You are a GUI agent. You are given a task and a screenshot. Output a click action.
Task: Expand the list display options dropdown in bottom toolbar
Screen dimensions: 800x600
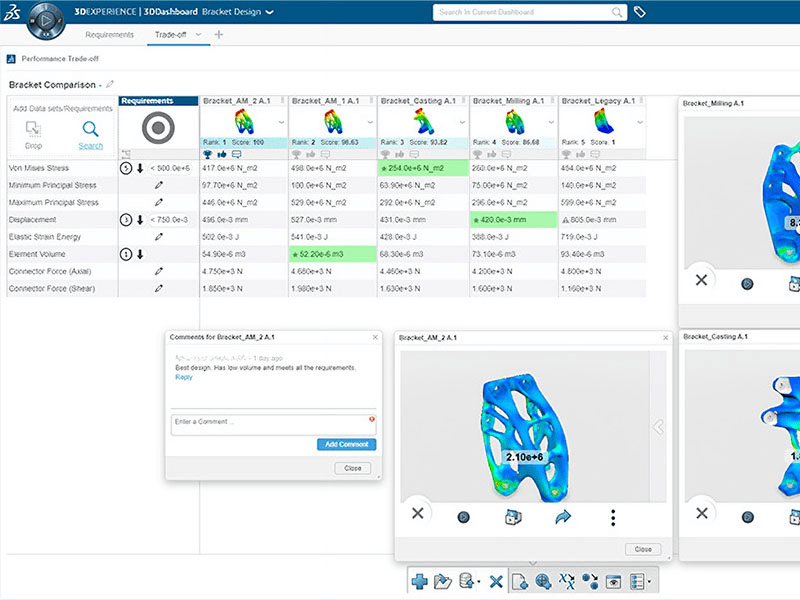(x=648, y=581)
